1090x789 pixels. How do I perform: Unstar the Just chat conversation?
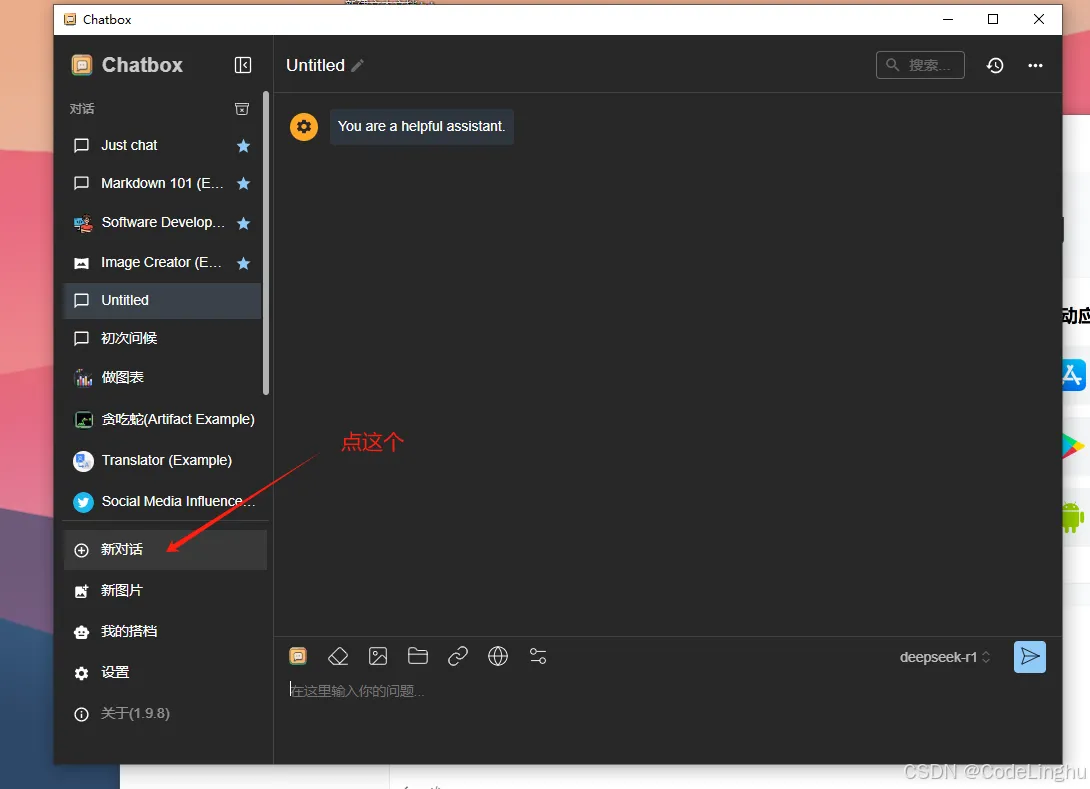tap(243, 146)
